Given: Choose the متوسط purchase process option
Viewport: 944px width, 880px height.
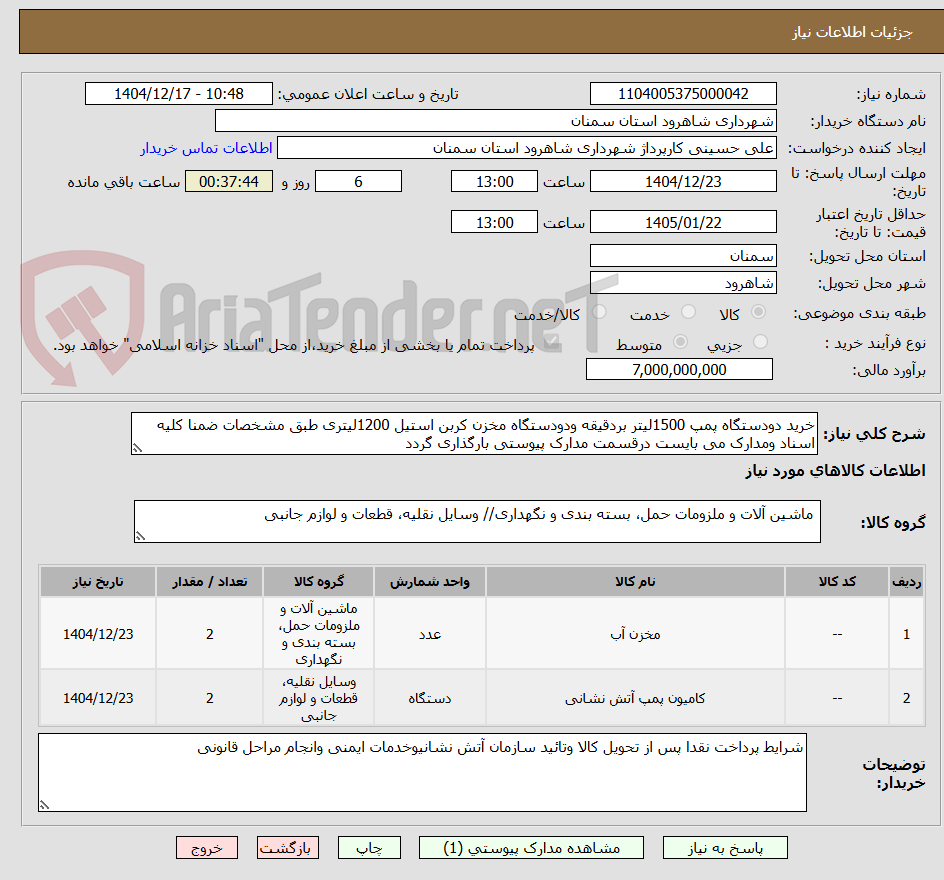Looking at the screenshot, I should tap(680, 342).
